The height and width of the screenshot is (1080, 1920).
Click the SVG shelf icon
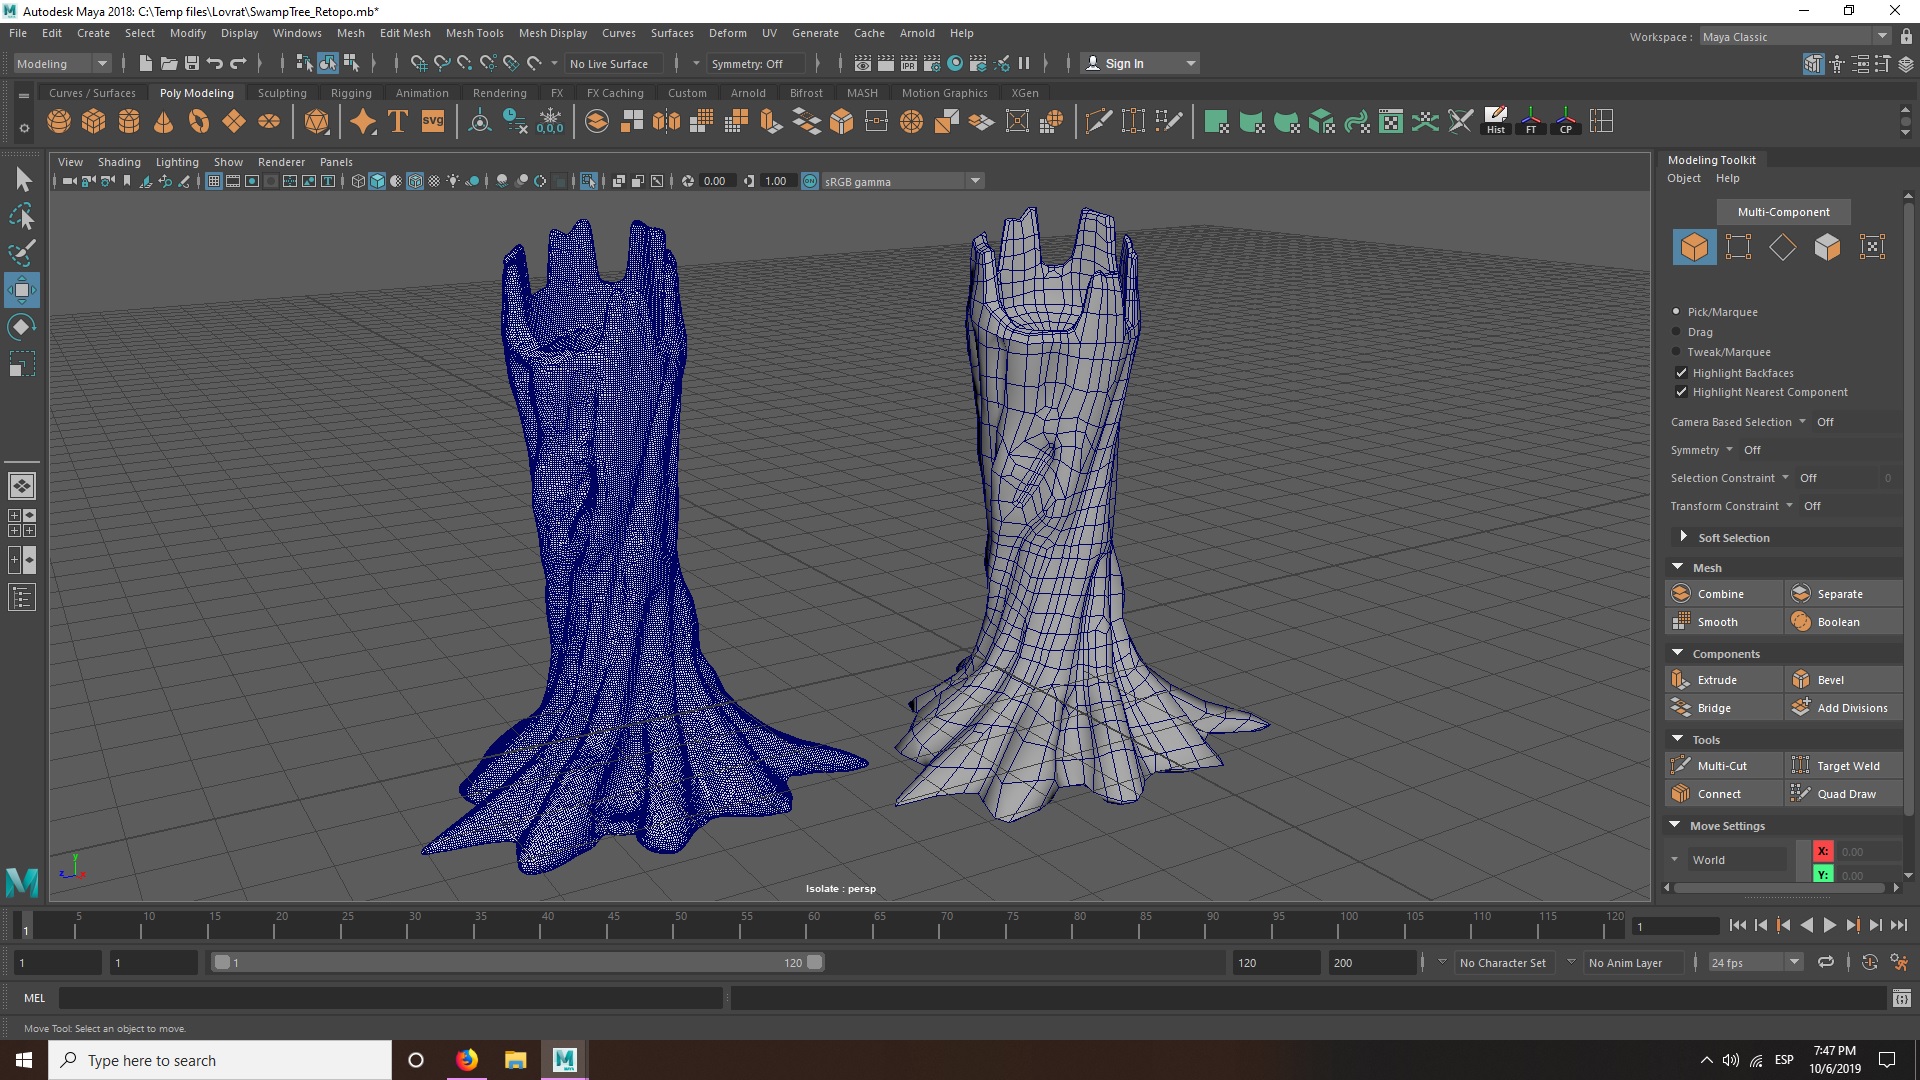point(432,122)
